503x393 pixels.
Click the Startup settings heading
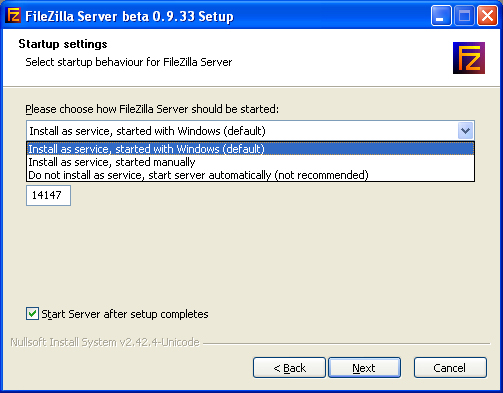tap(63, 44)
